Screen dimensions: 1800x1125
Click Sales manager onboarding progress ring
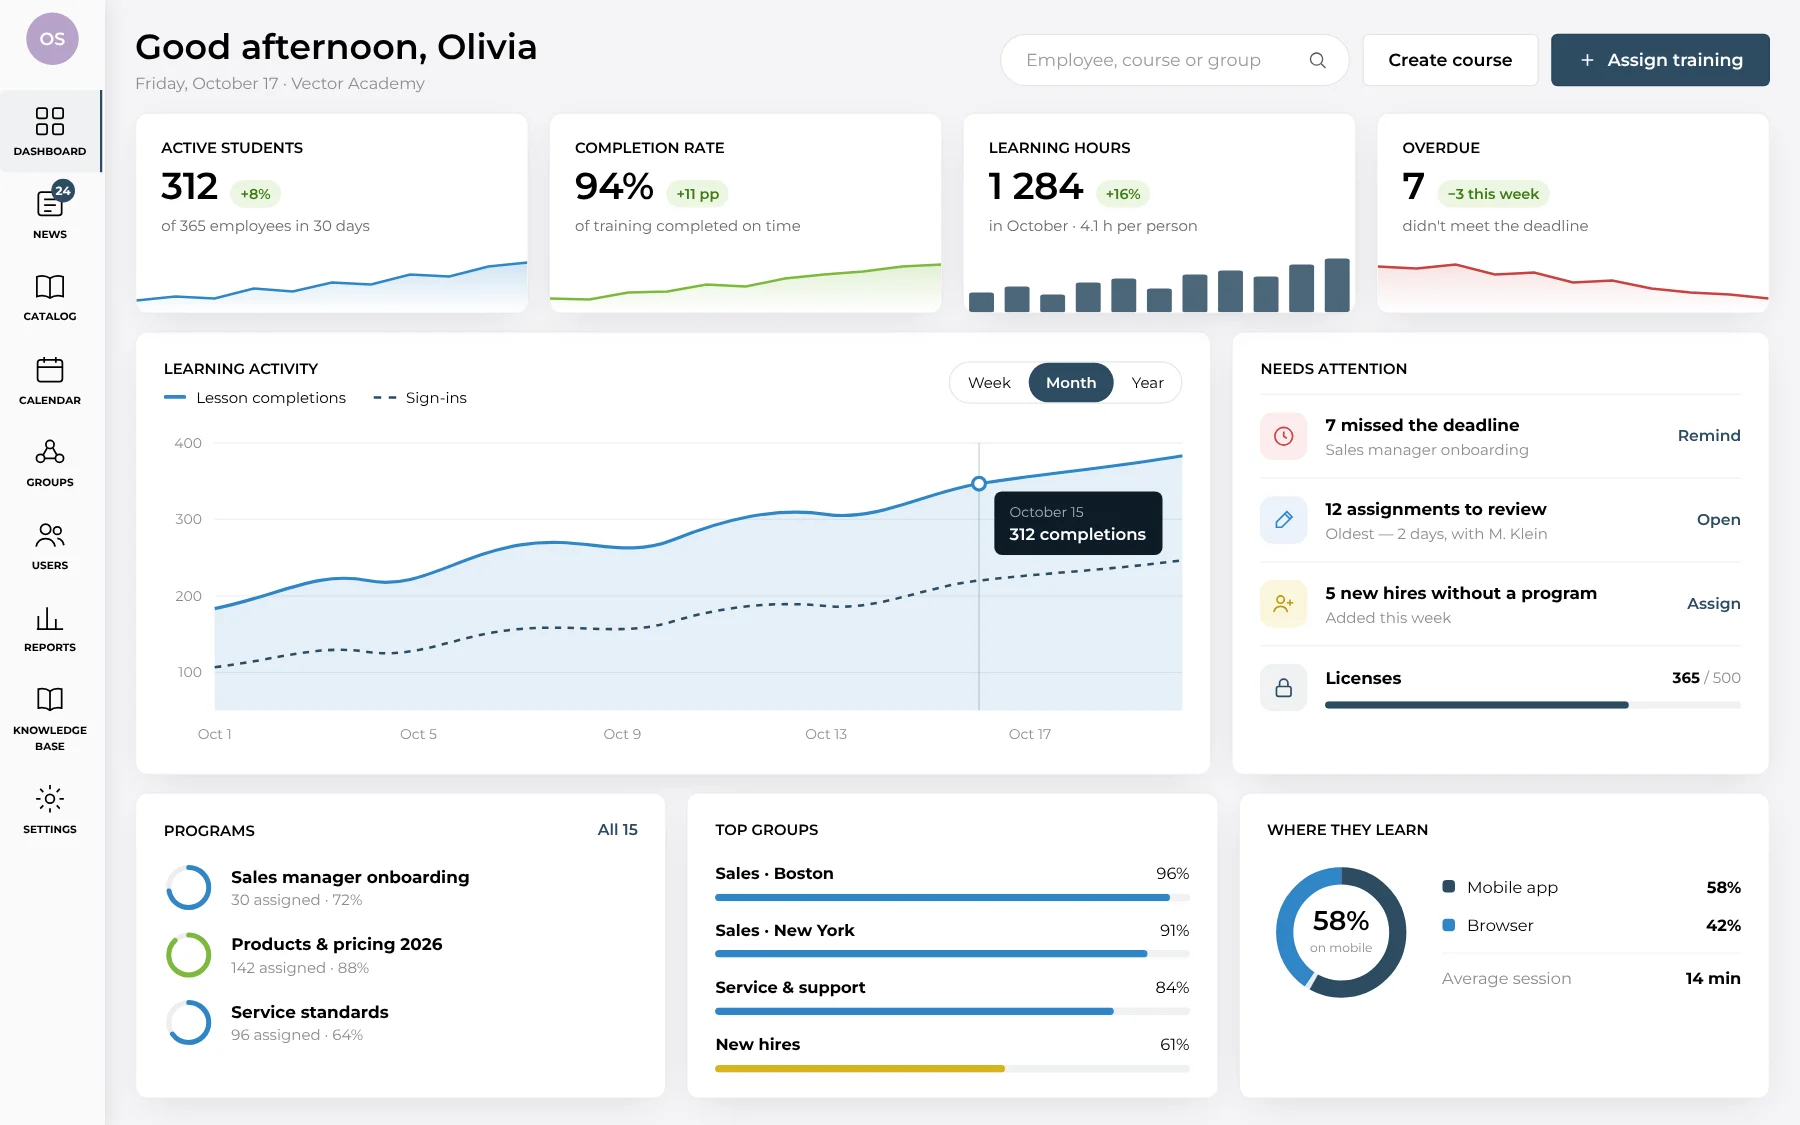pyautogui.click(x=189, y=887)
